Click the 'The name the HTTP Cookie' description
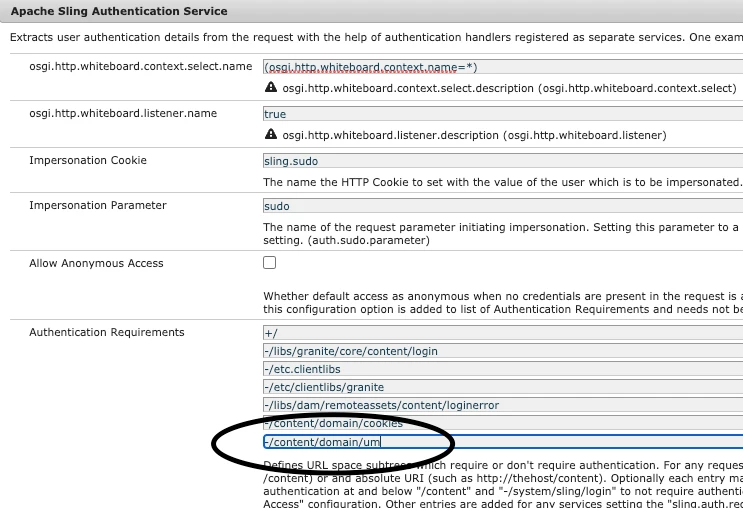This screenshot has height=508, width=743. pyautogui.click(x=503, y=182)
